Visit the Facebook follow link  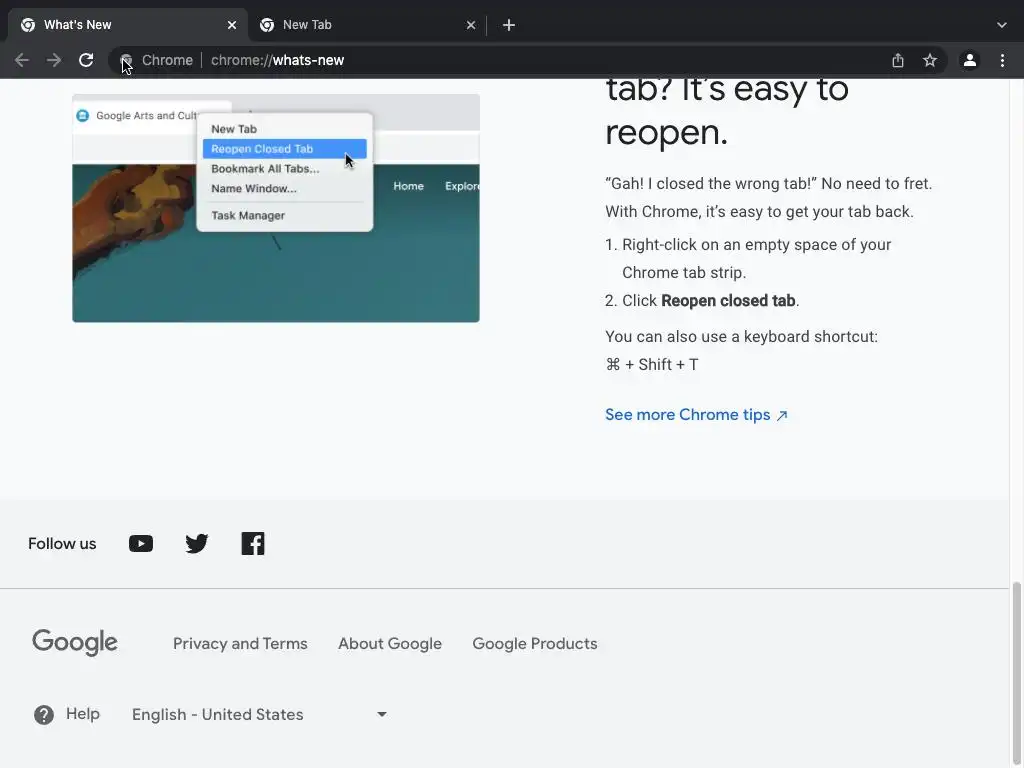tap(253, 543)
